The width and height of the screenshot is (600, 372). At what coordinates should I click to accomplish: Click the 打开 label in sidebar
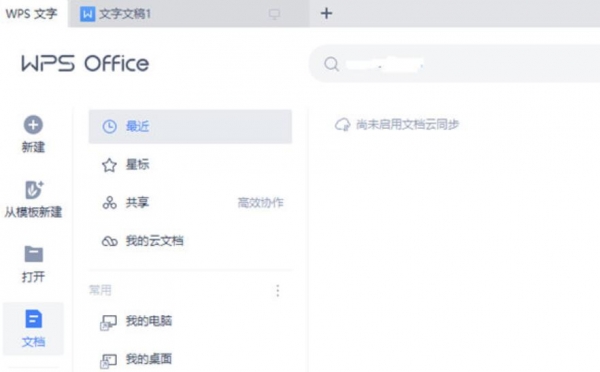pos(33,276)
